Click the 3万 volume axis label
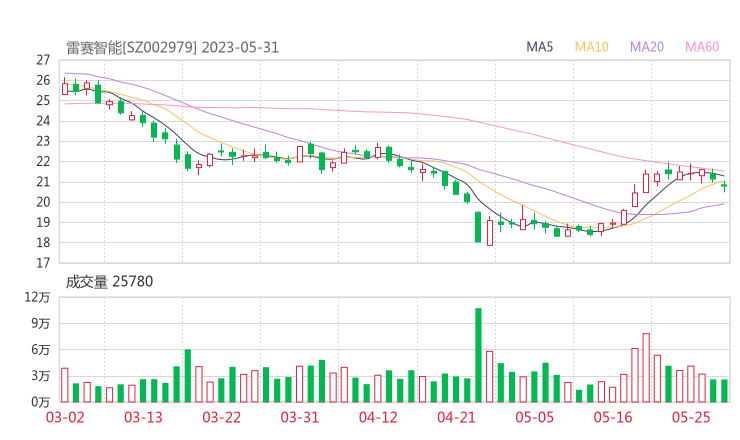Screen dimensions: 740x440 pyautogui.click(x=41, y=376)
